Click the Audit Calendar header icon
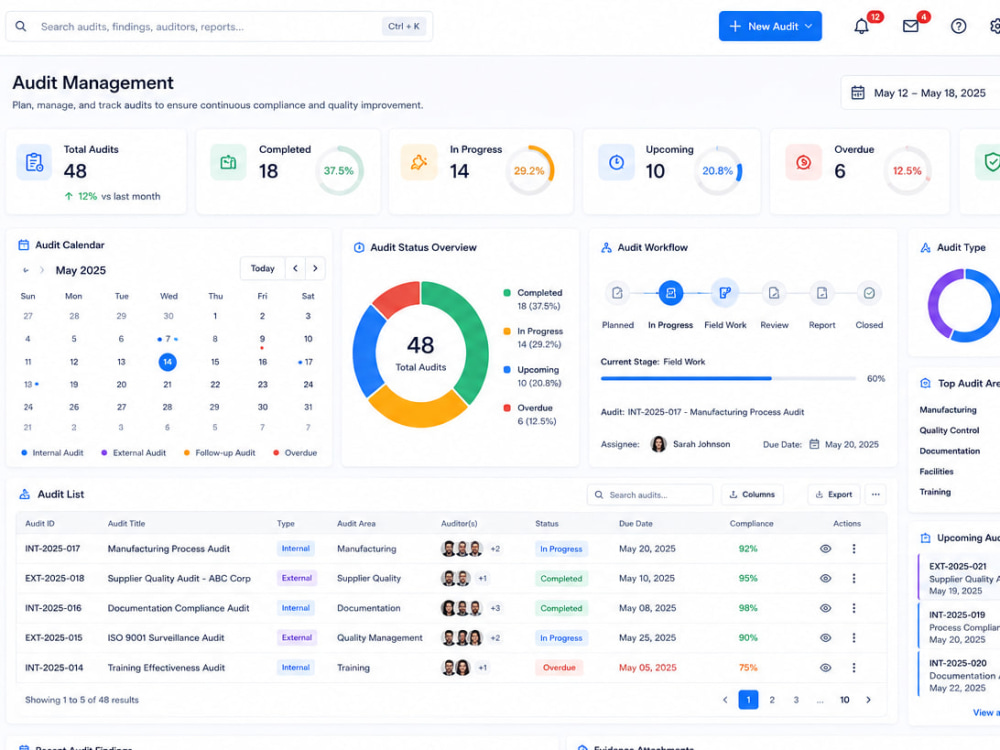Image resolution: width=1000 pixels, height=750 pixels. tap(24, 245)
